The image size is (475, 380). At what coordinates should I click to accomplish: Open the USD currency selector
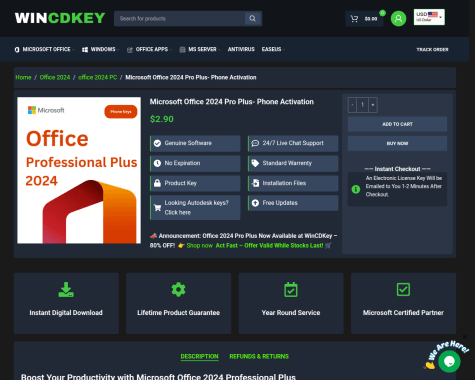(429, 17)
